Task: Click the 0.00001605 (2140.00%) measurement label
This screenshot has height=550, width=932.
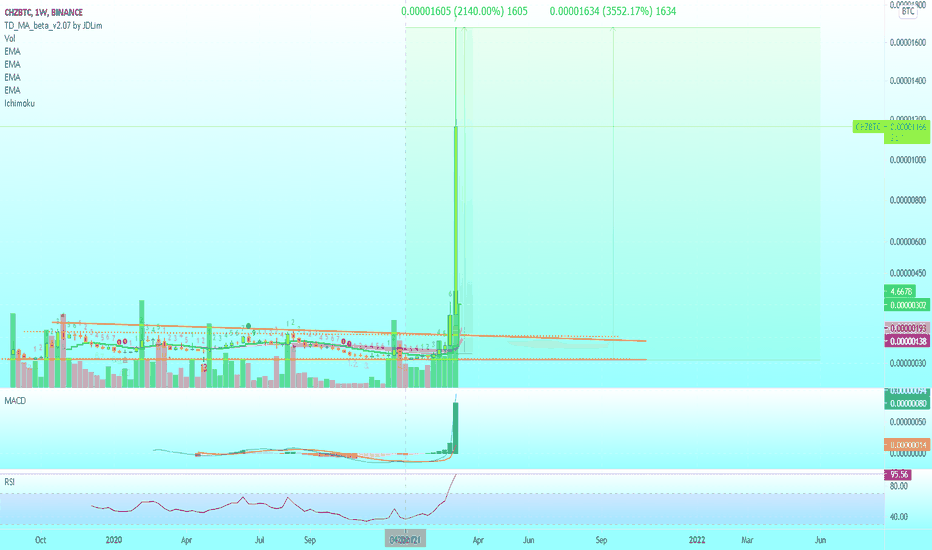Action: pyautogui.click(x=464, y=11)
